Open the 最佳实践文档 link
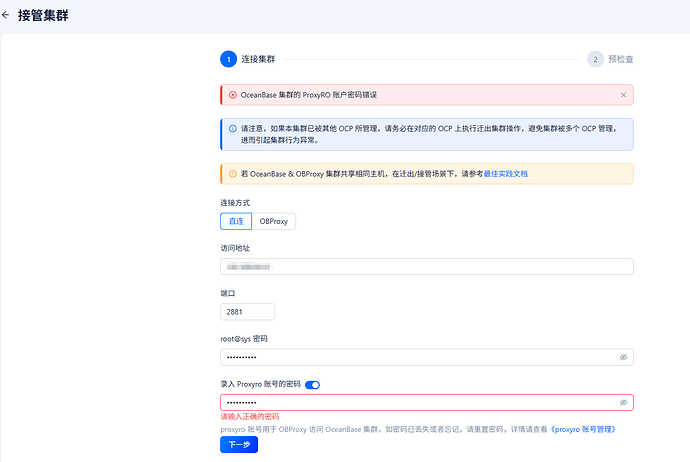Viewport: 690px width, 462px height. (505, 174)
